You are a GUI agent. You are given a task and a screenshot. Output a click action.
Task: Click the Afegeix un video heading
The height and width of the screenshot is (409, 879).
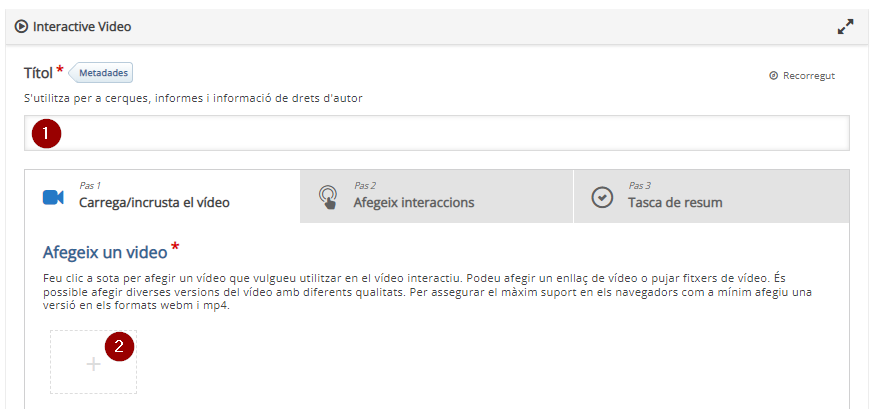[105, 252]
